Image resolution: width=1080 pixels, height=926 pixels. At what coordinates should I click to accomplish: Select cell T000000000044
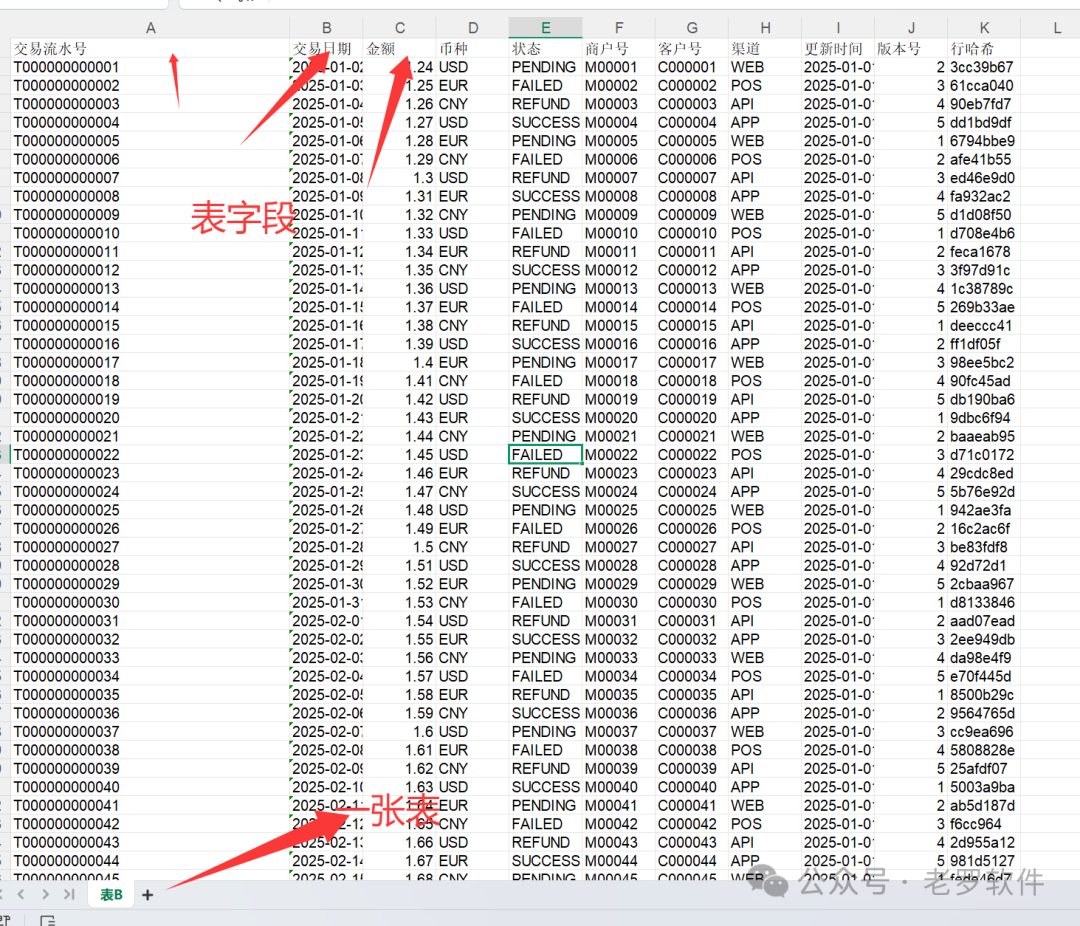(x=150, y=861)
